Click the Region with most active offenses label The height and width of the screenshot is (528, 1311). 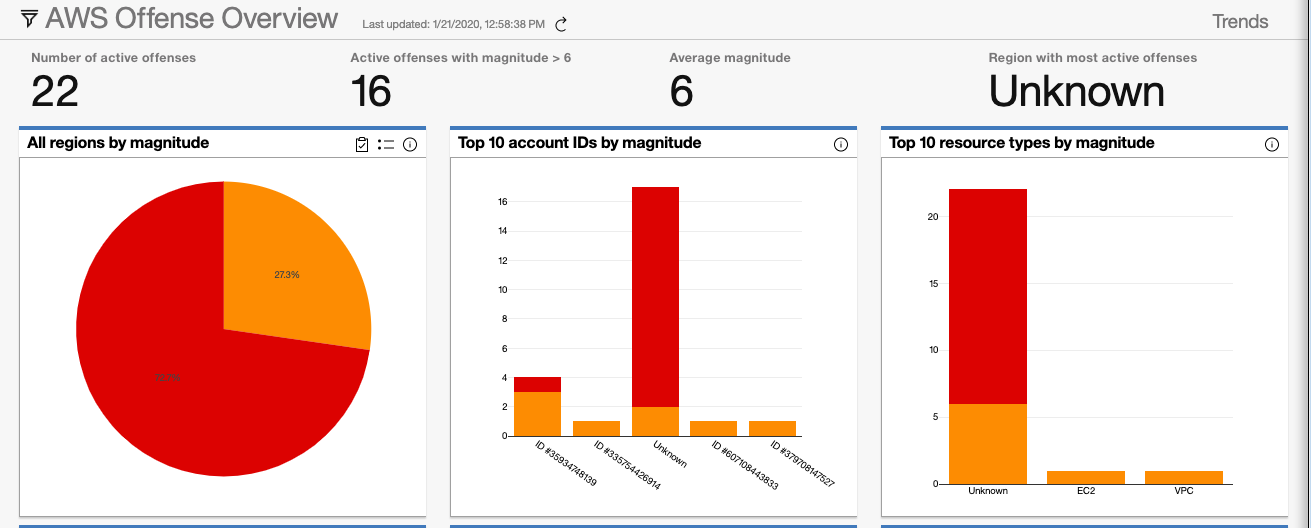[x=1093, y=58]
